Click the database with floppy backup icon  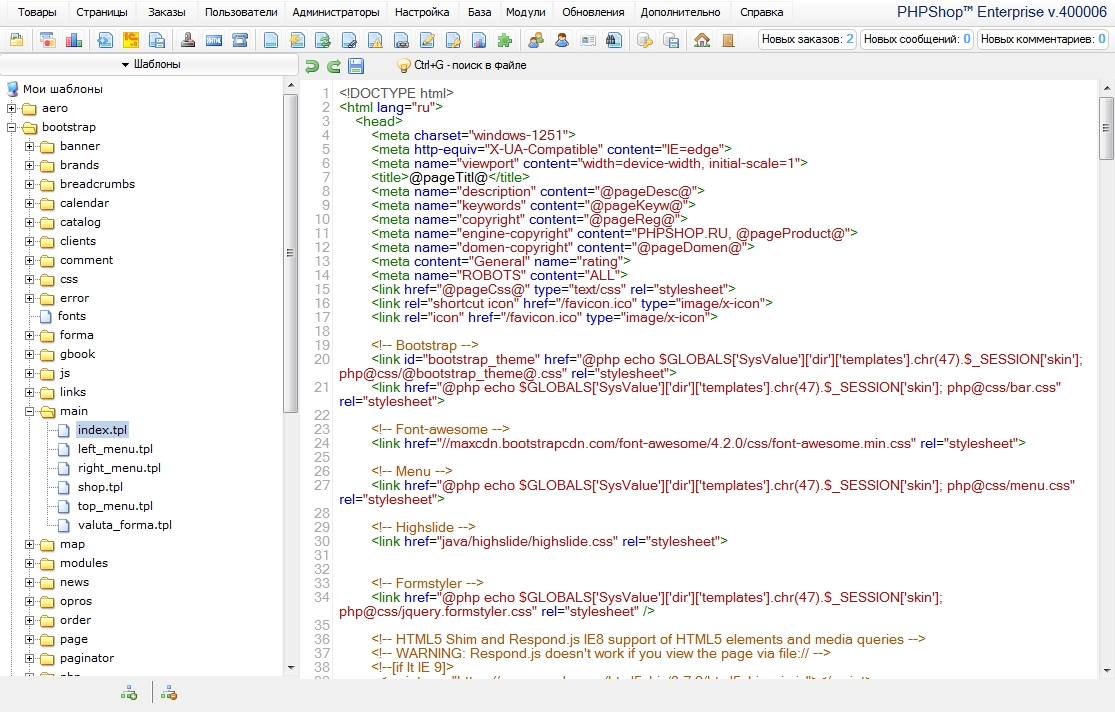pos(671,41)
